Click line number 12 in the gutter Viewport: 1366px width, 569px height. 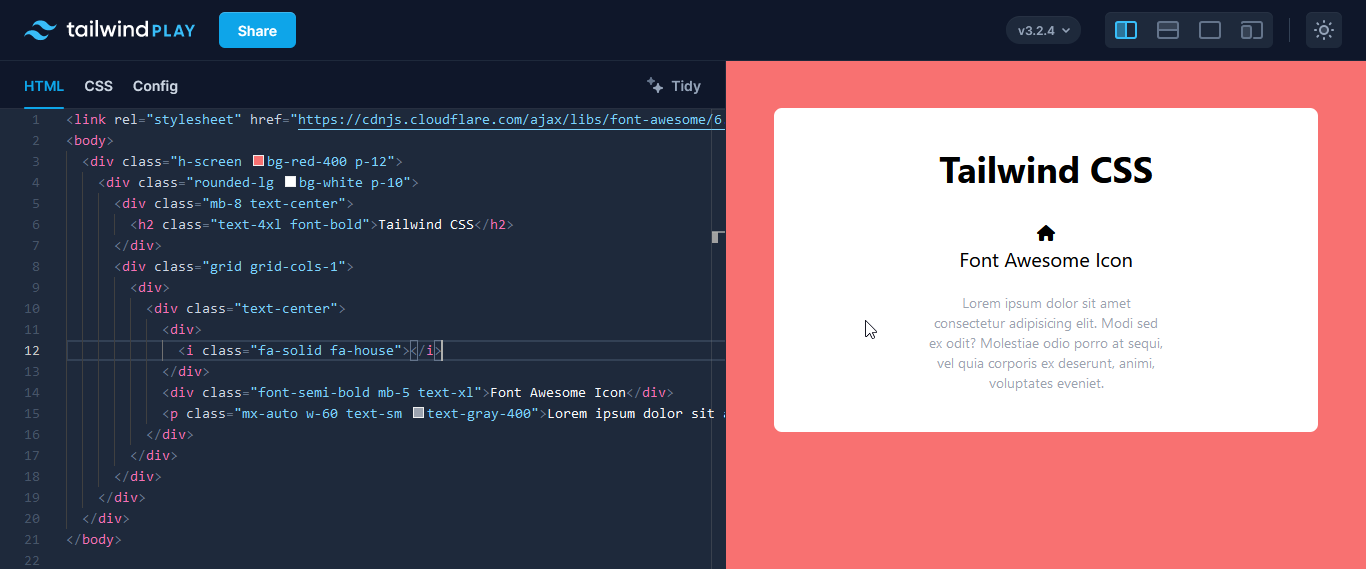pos(32,350)
